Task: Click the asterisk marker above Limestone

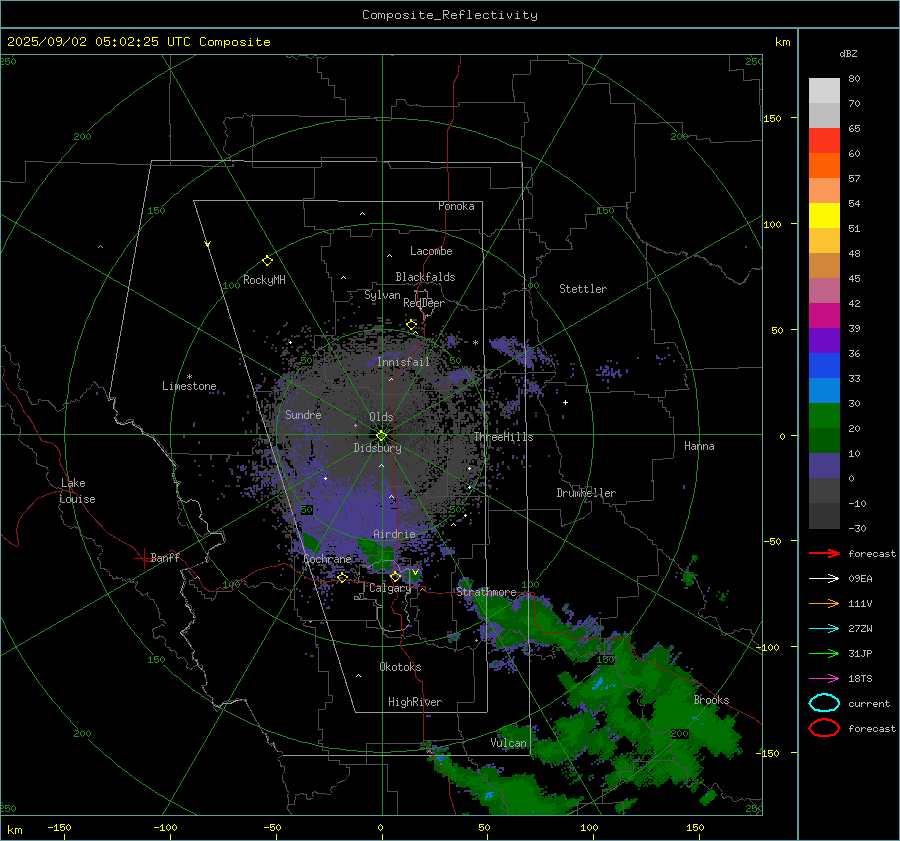Action: tap(189, 377)
